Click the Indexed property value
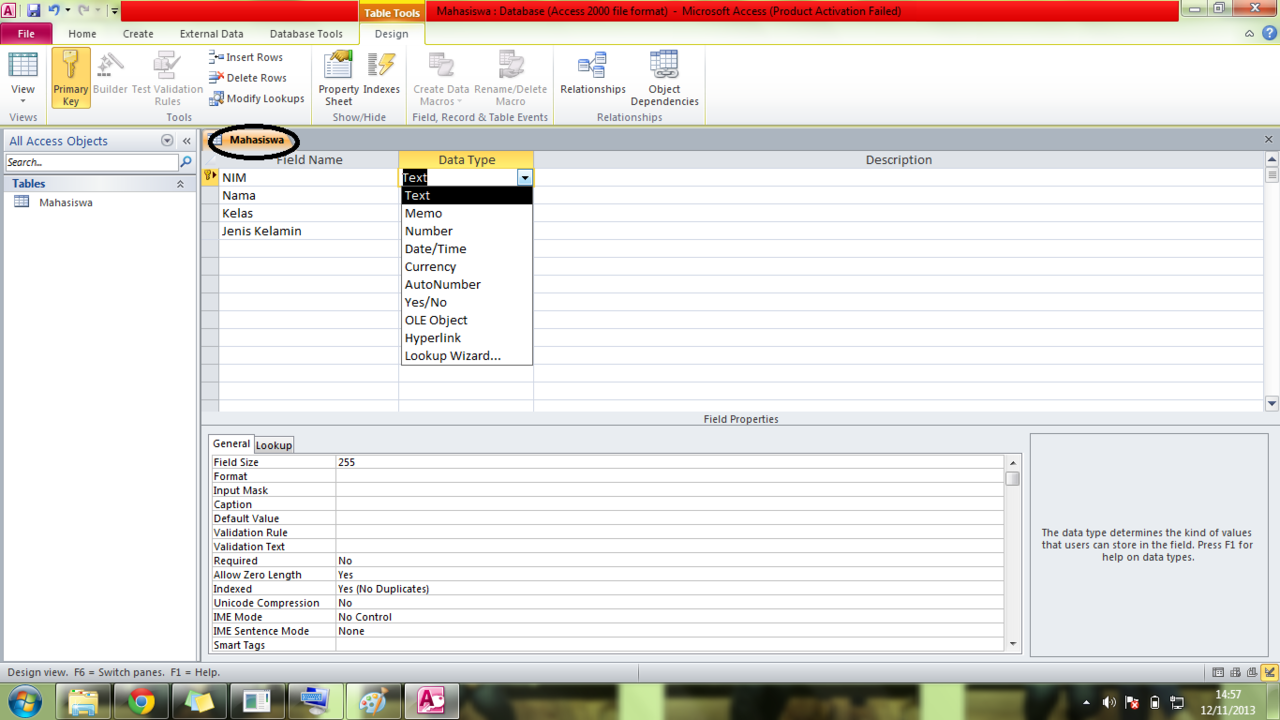 point(670,589)
